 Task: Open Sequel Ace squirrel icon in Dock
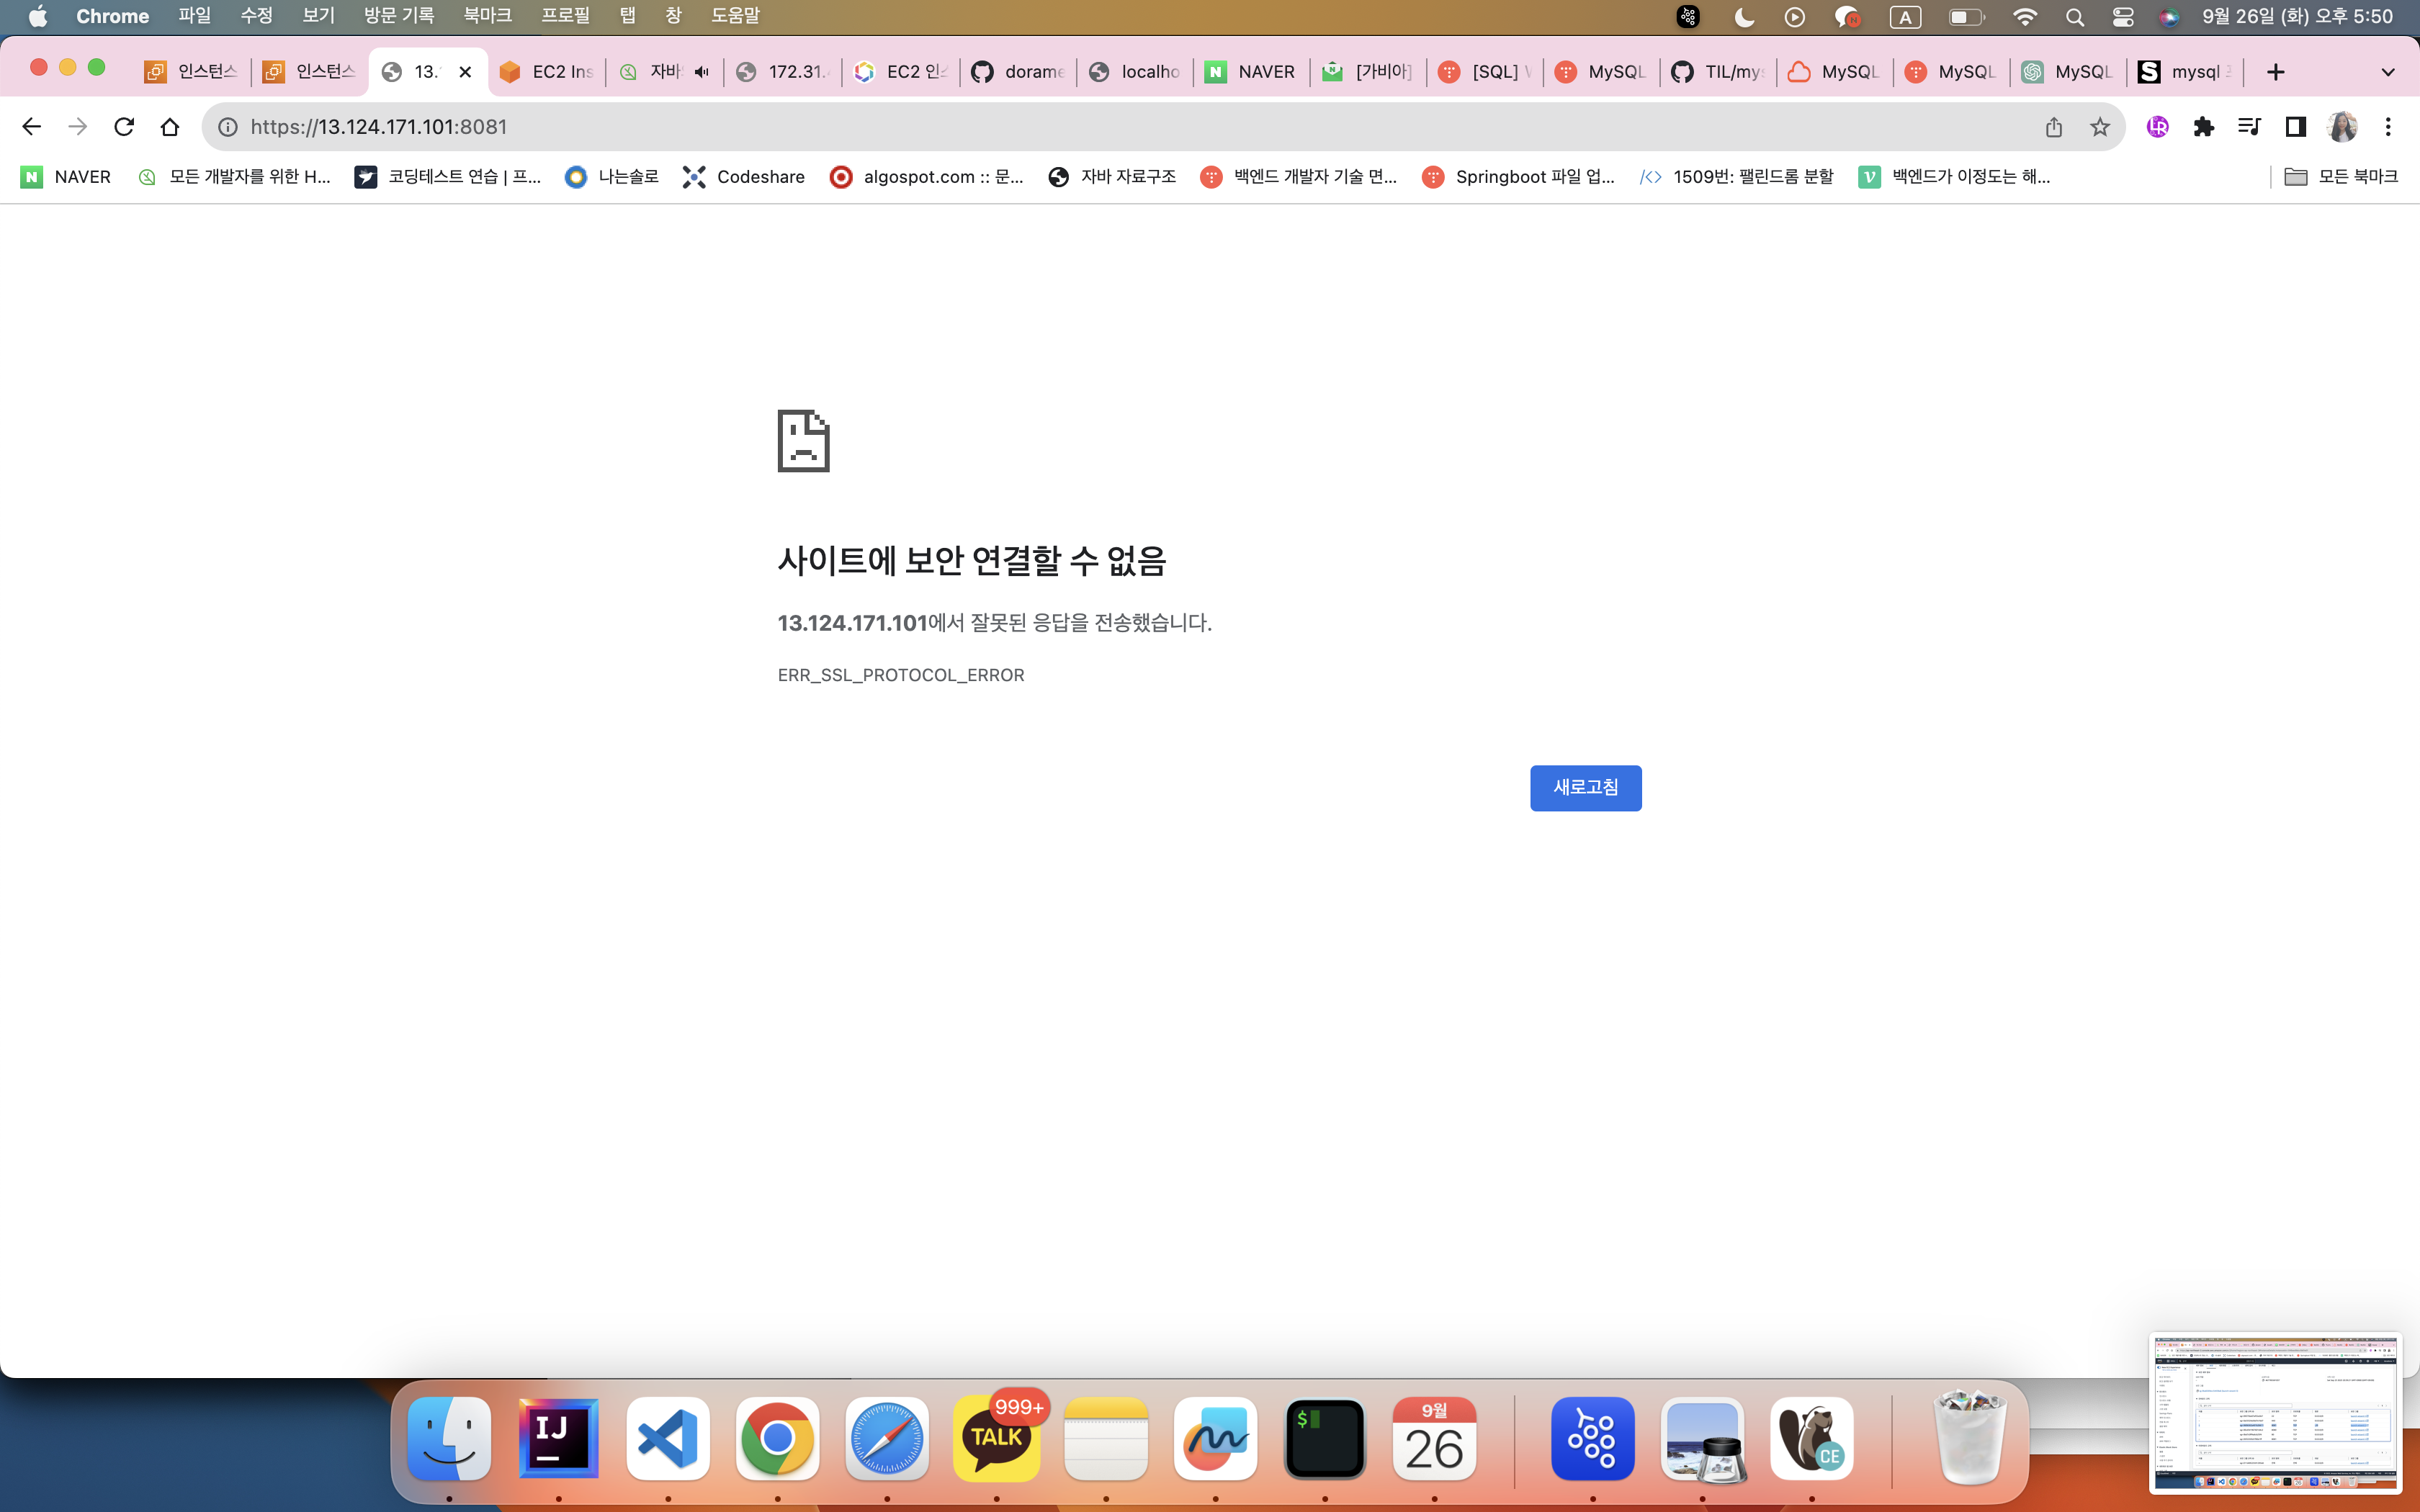[1812, 1439]
